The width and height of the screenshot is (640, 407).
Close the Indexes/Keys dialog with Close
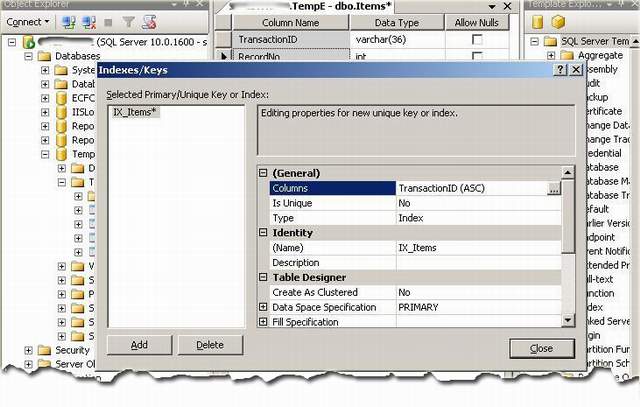(x=541, y=348)
